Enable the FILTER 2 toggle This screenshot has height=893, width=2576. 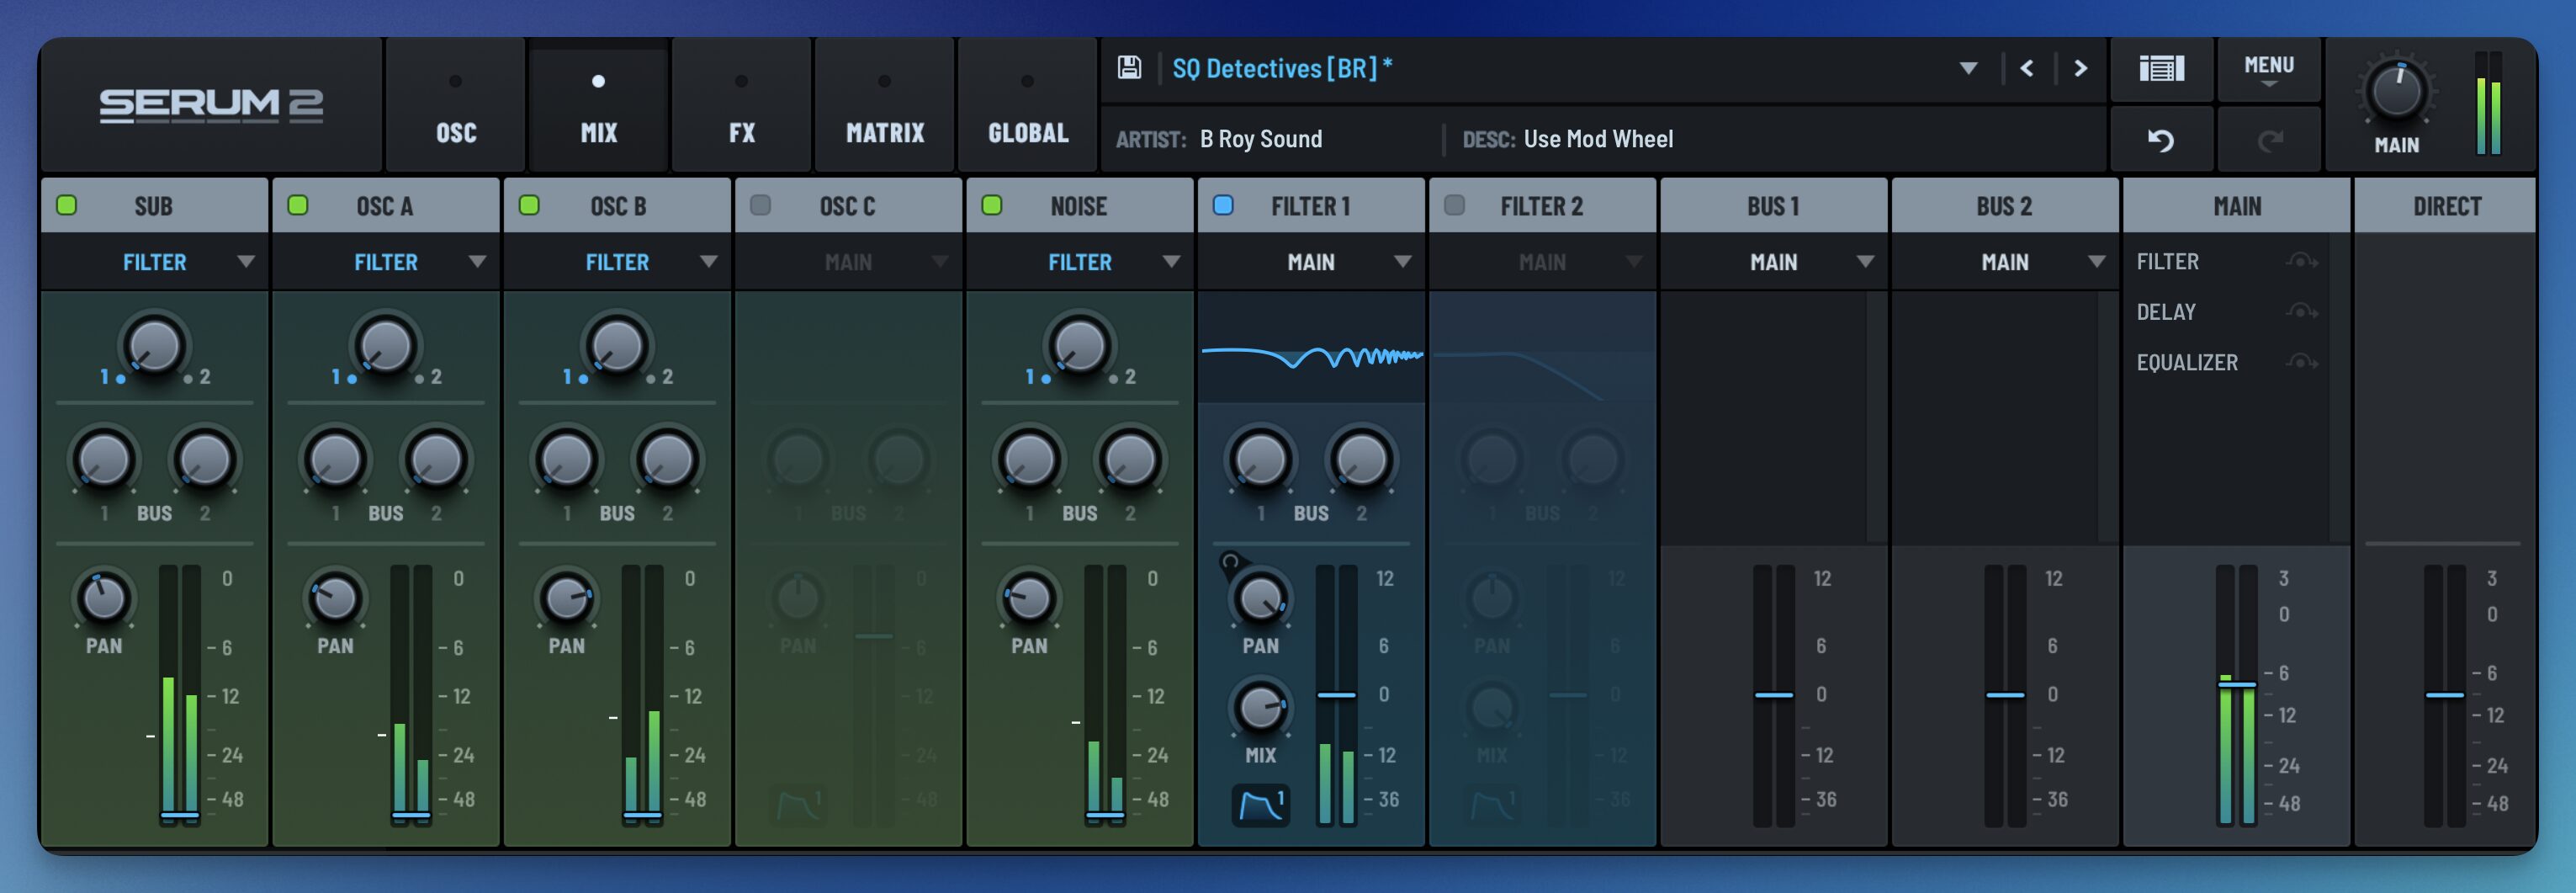click(1455, 205)
